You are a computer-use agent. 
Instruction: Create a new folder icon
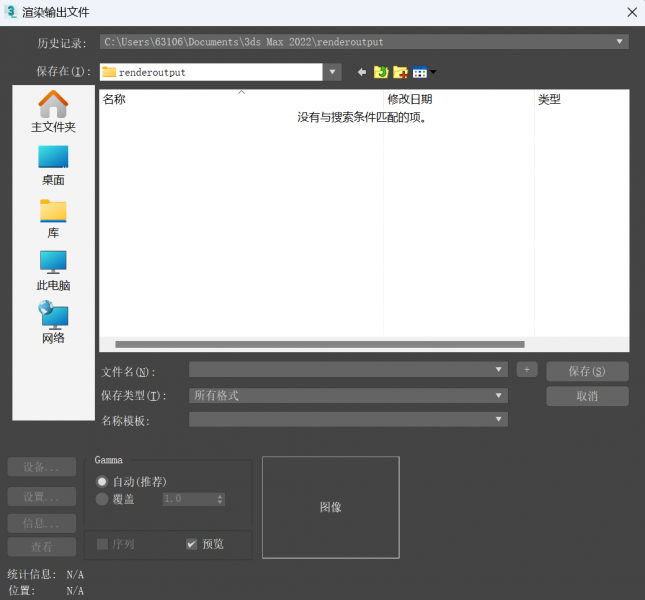pyautogui.click(x=400, y=72)
